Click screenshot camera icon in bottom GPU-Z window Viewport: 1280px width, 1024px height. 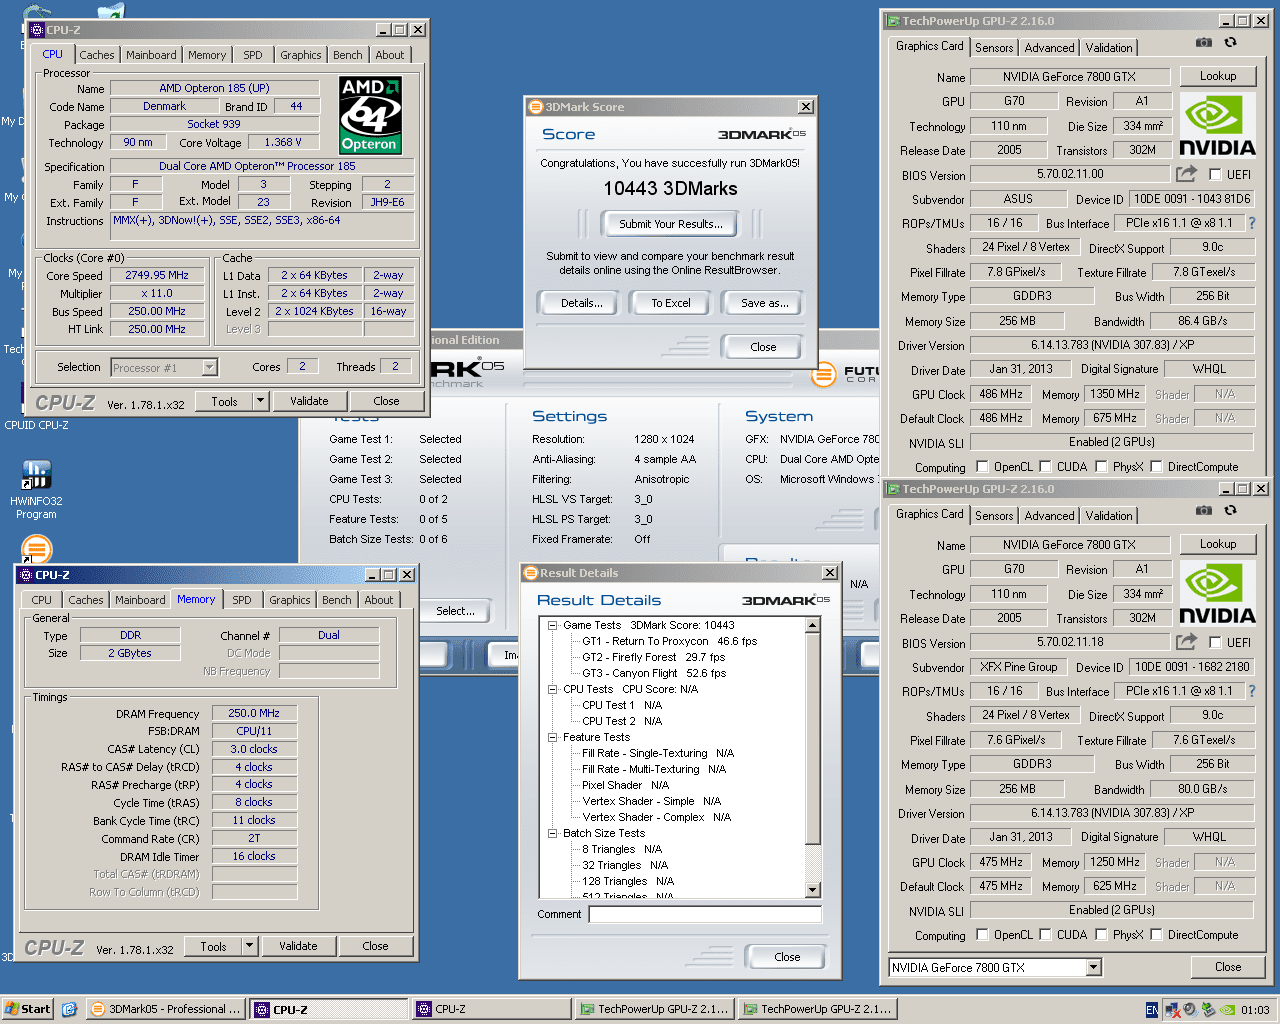point(1204,511)
